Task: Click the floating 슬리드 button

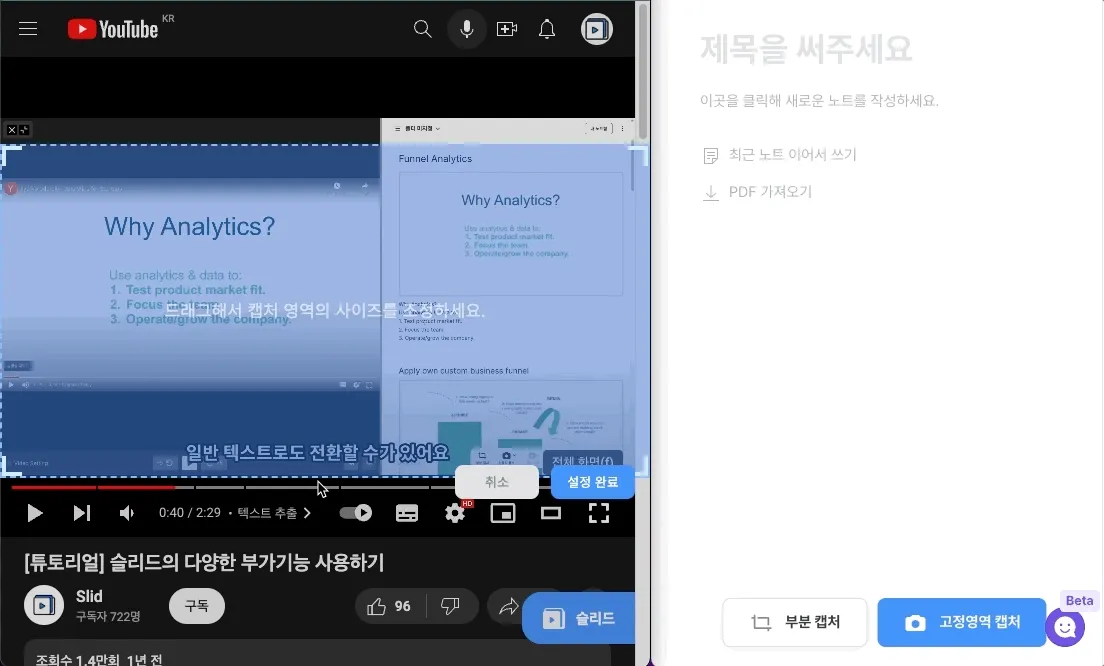Action: pyautogui.click(x=579, y=618)
